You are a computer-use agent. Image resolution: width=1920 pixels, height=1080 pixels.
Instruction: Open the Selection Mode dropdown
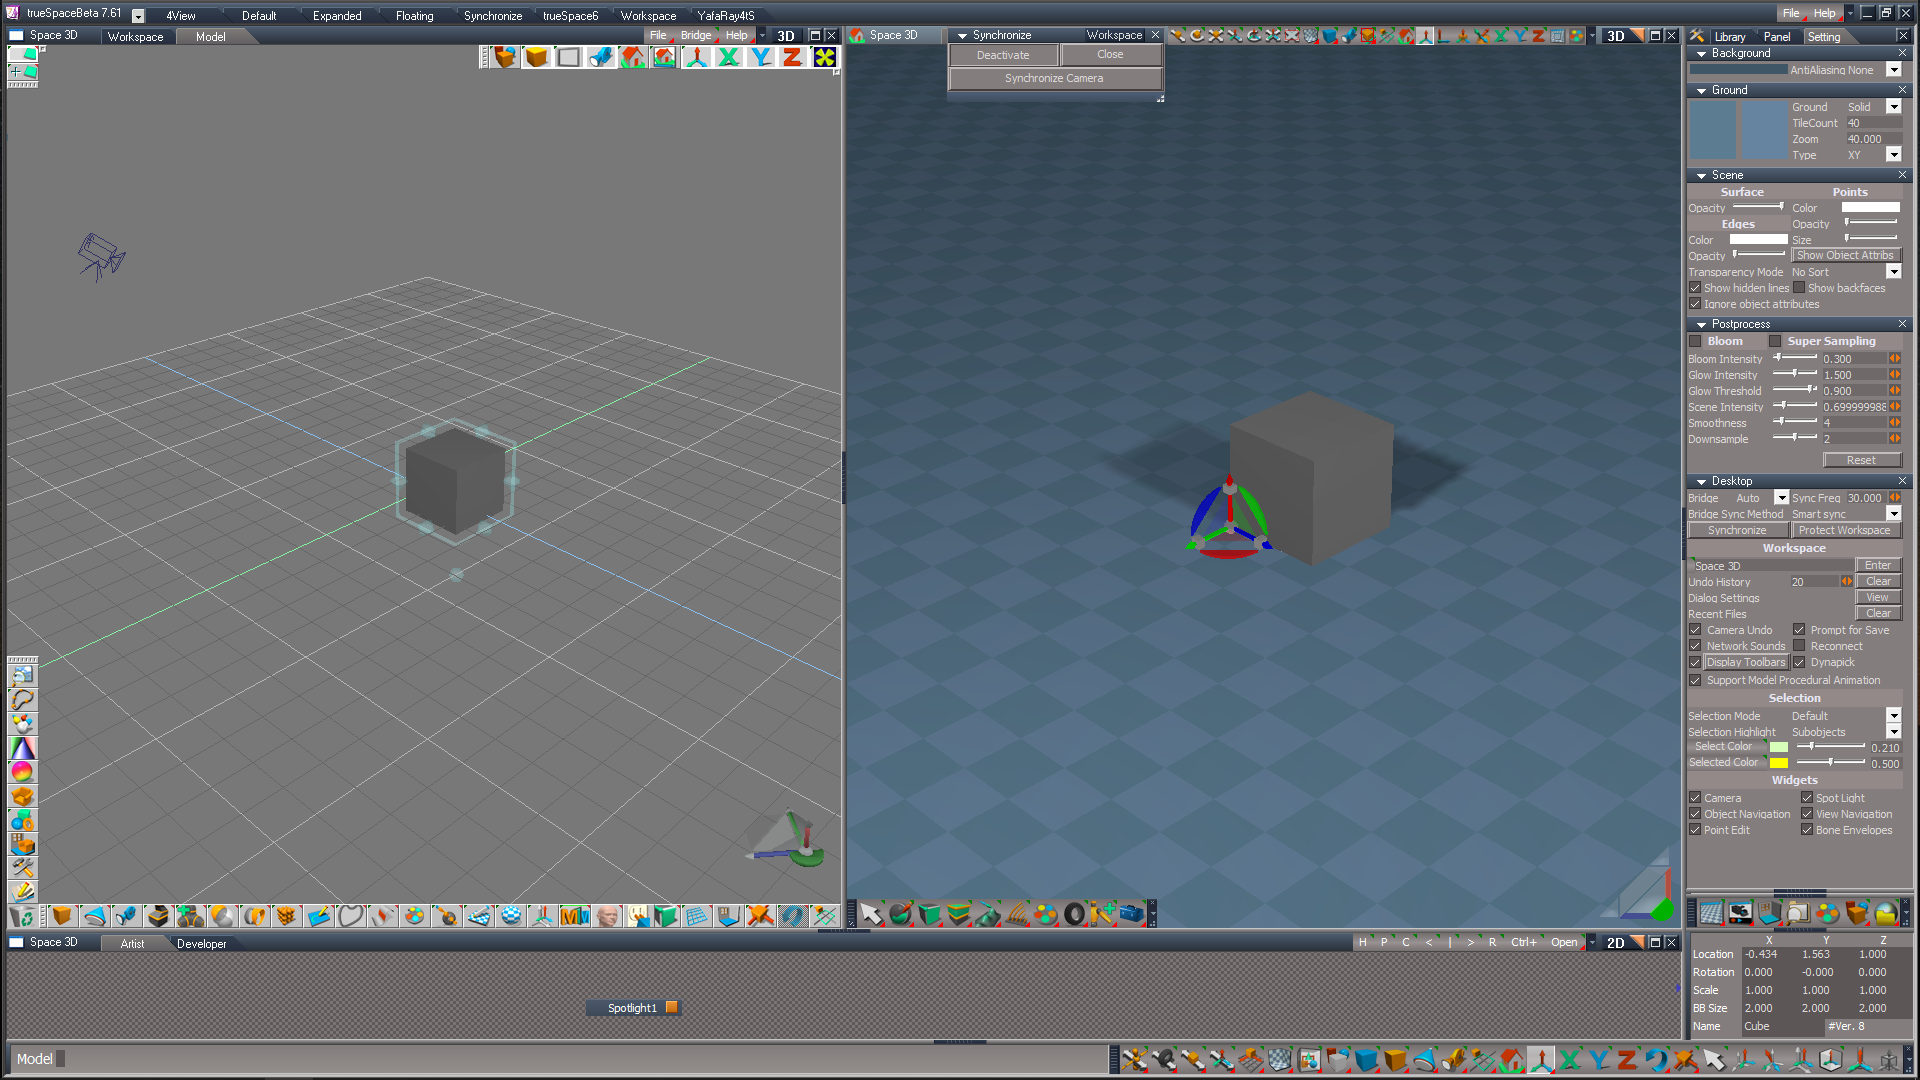1894,716
